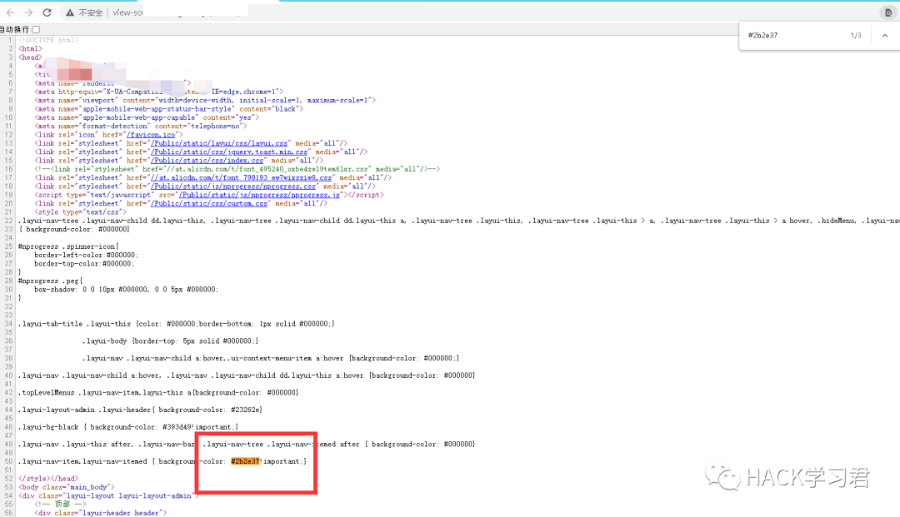The height and width of the screenshot is (517, 900).
Task: Click the style type="text/css" tag
Action: (x=80, y=212)
